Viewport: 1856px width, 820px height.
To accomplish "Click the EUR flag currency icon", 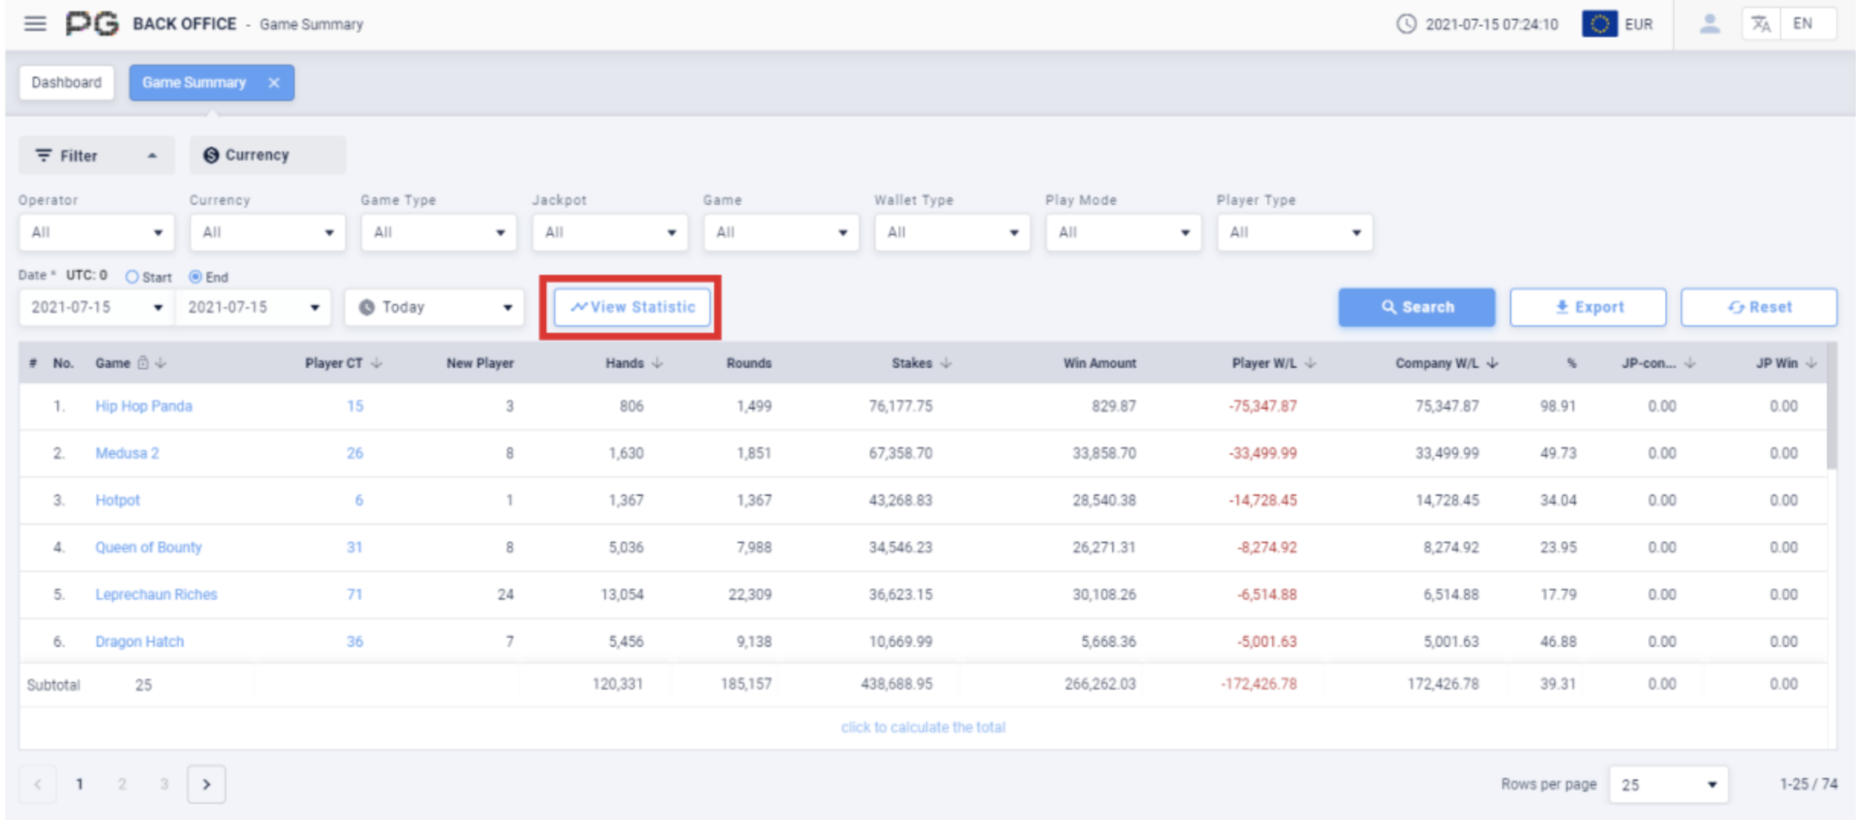I will click(1599, 24).
